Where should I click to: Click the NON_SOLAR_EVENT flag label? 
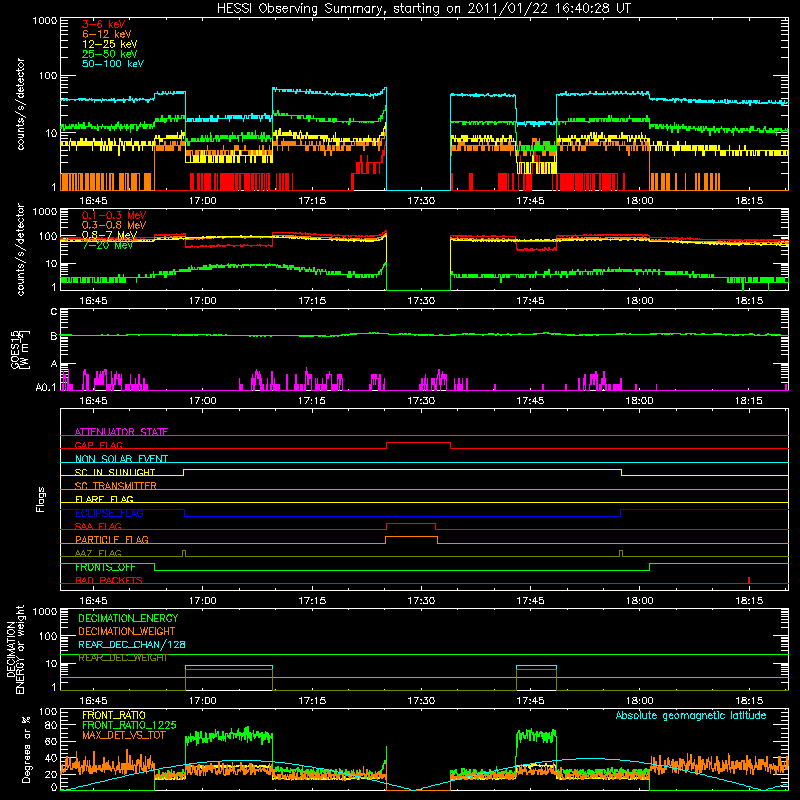tap(121, 459)
